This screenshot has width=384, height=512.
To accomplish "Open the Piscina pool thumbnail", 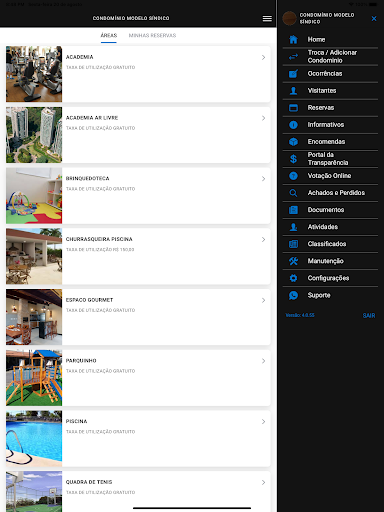I will click(34, 438).
